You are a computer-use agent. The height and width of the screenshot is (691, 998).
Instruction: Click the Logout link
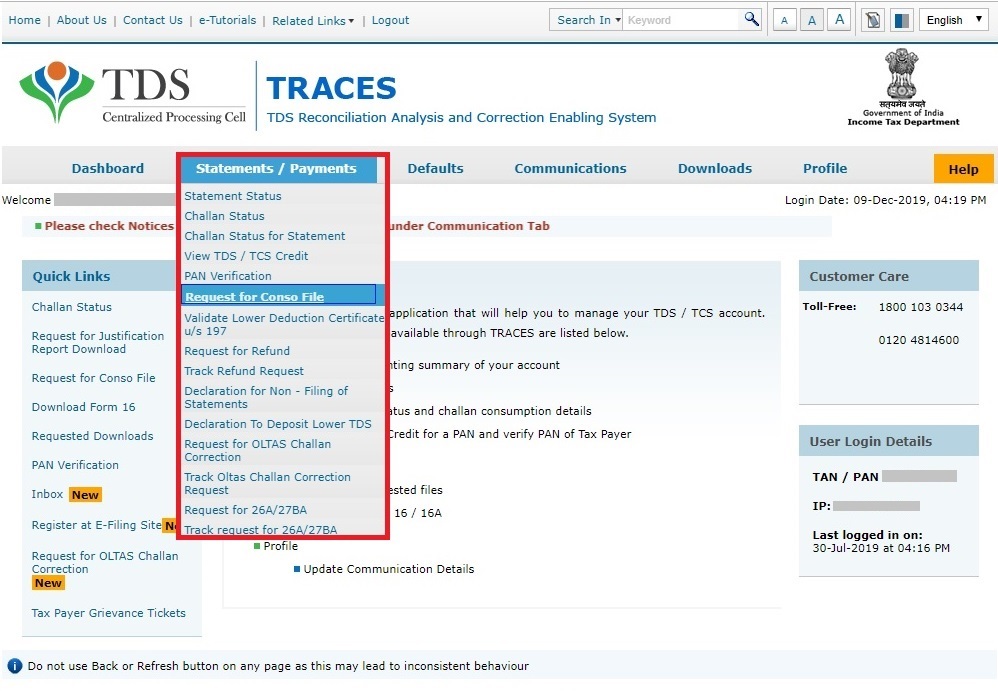coord(390,20)
